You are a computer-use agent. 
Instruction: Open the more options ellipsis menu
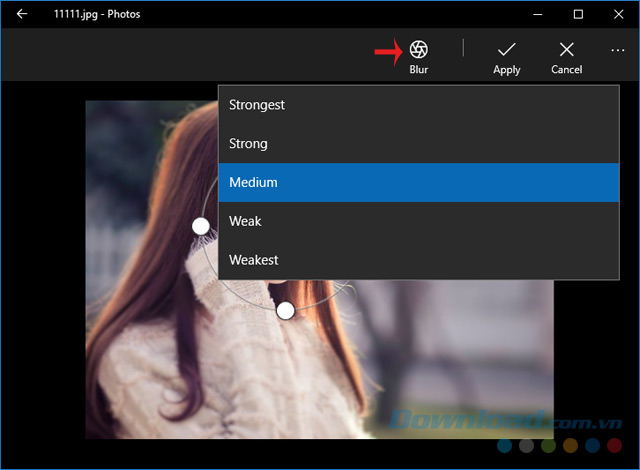pyautogui.click(x=618, y=50)
